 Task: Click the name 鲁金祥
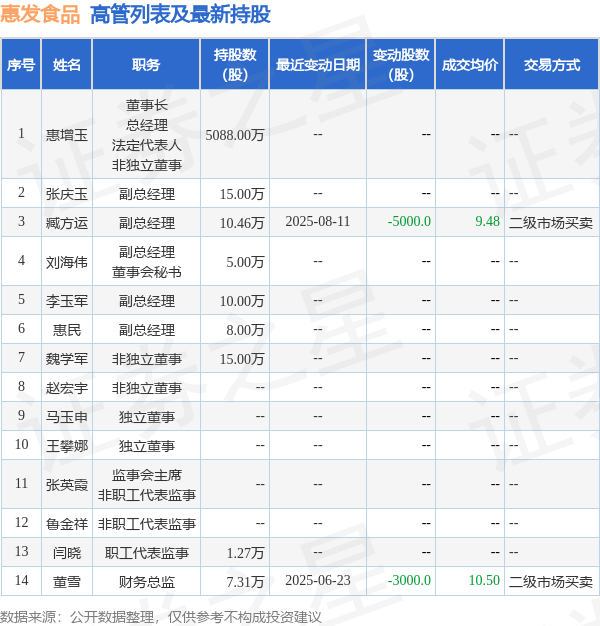[x=67, y=523]
